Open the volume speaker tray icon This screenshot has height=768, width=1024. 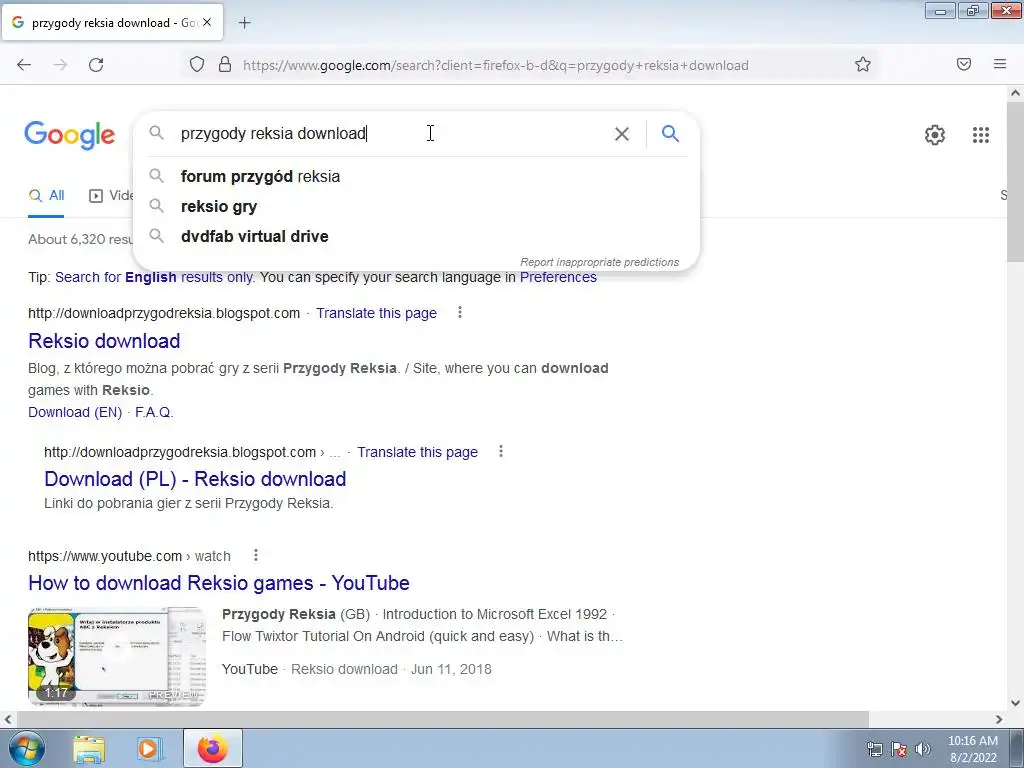pos(923,749)
